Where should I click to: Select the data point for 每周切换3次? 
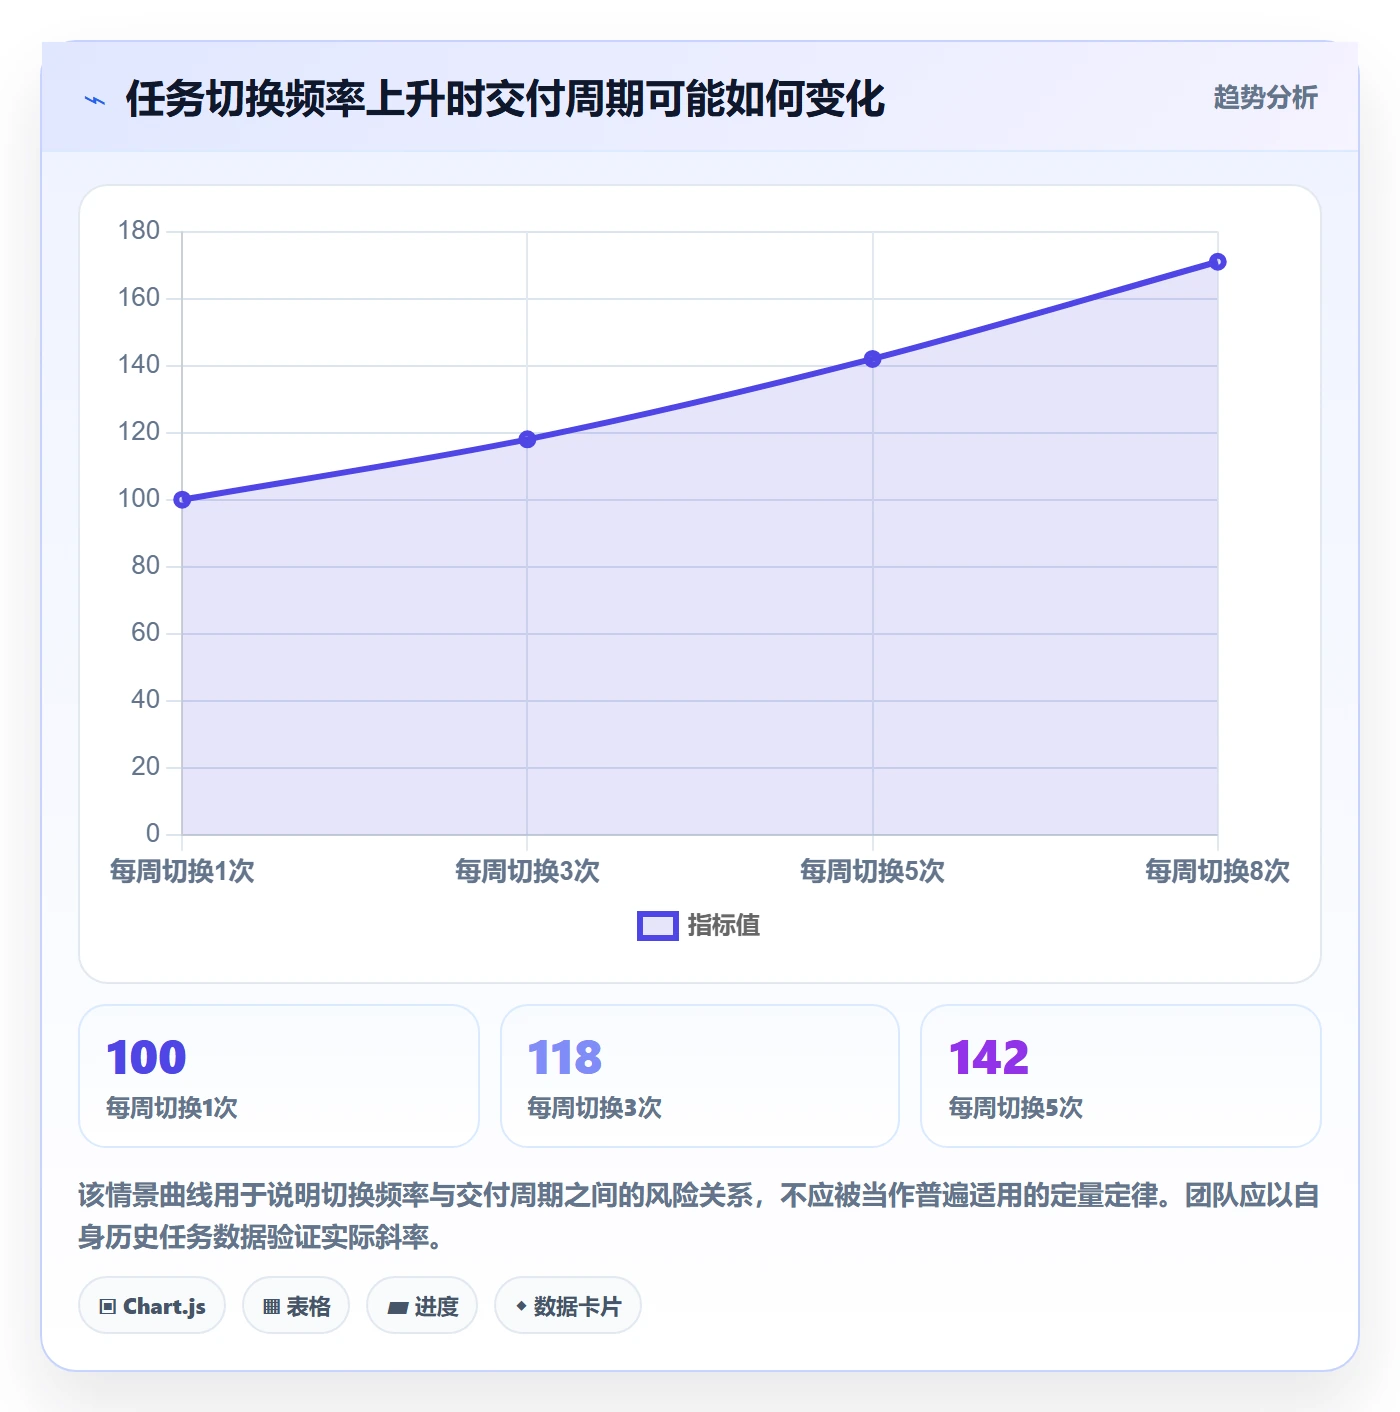(x=527, y=439)
